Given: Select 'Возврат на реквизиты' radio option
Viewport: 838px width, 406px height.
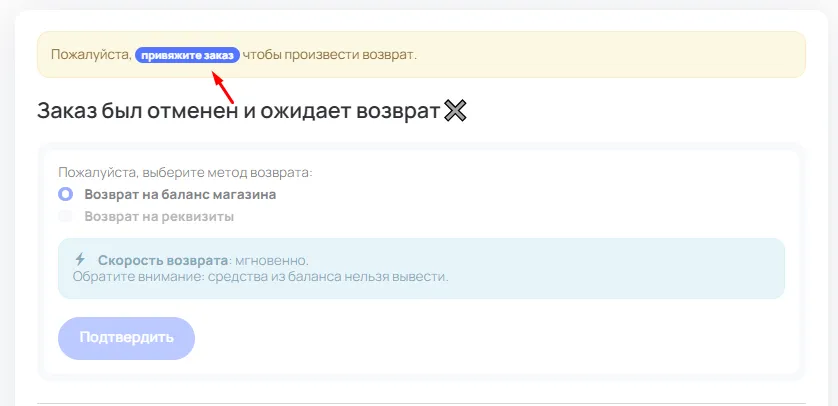Looking at the screenshot, I should click(65, 216).
